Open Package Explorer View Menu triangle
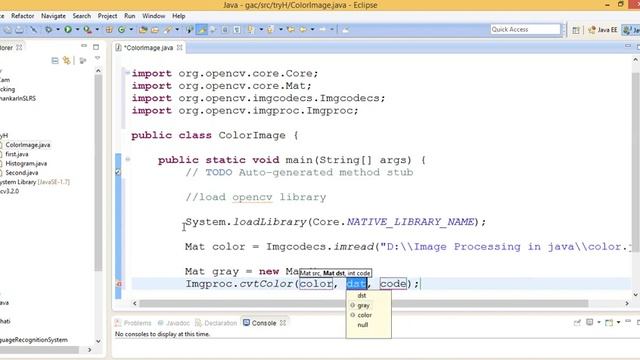Viewport: 640px width, 360px height. tap(97, 58)
